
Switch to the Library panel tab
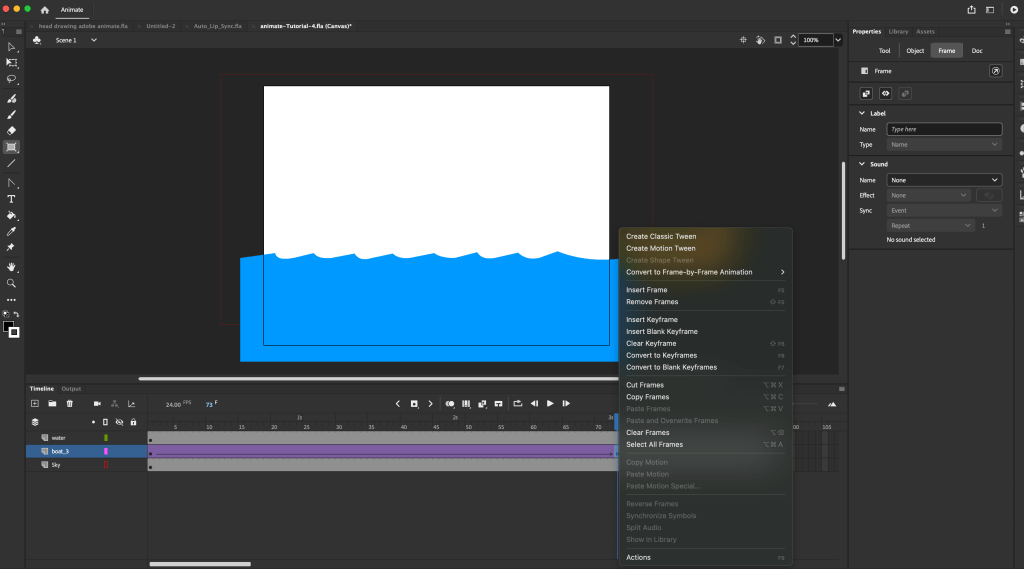898,31
